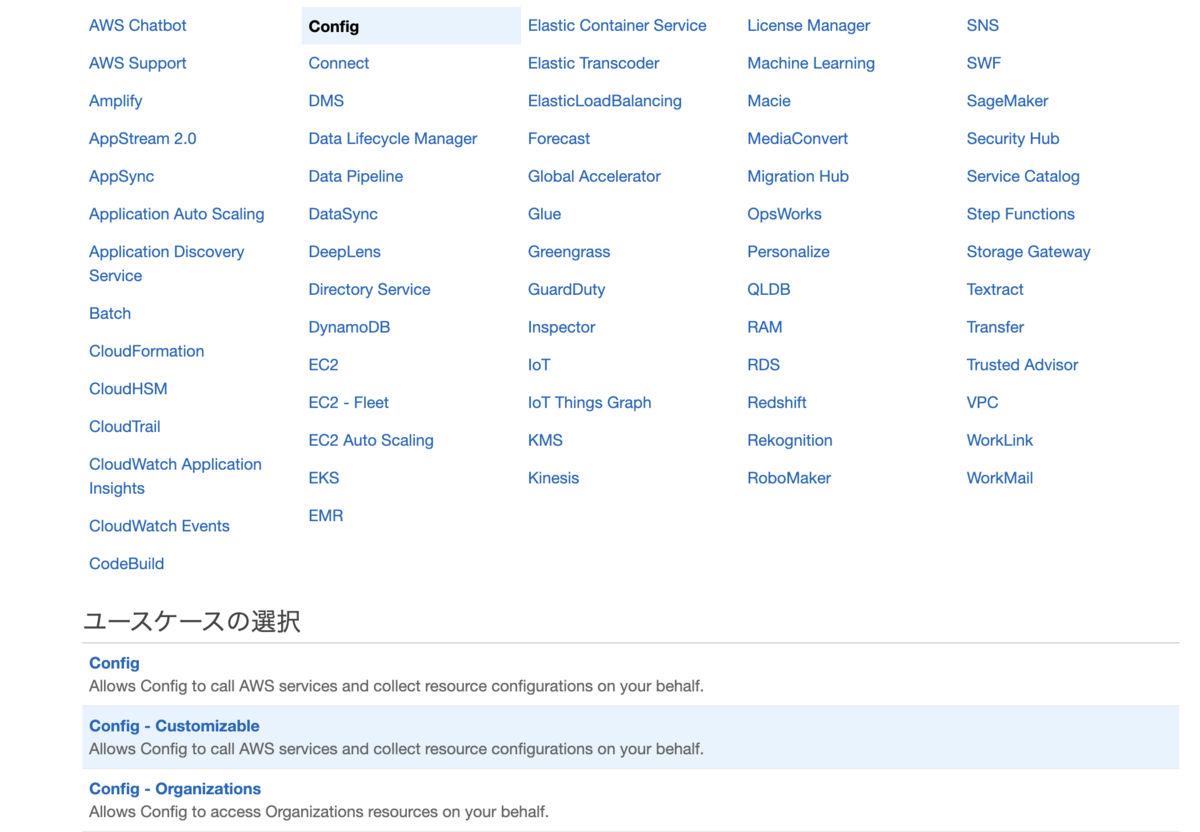1200x832 pixels.
Task: Pick the plain EC2 service
Action: pyautogui.click(x=323, y=365)
